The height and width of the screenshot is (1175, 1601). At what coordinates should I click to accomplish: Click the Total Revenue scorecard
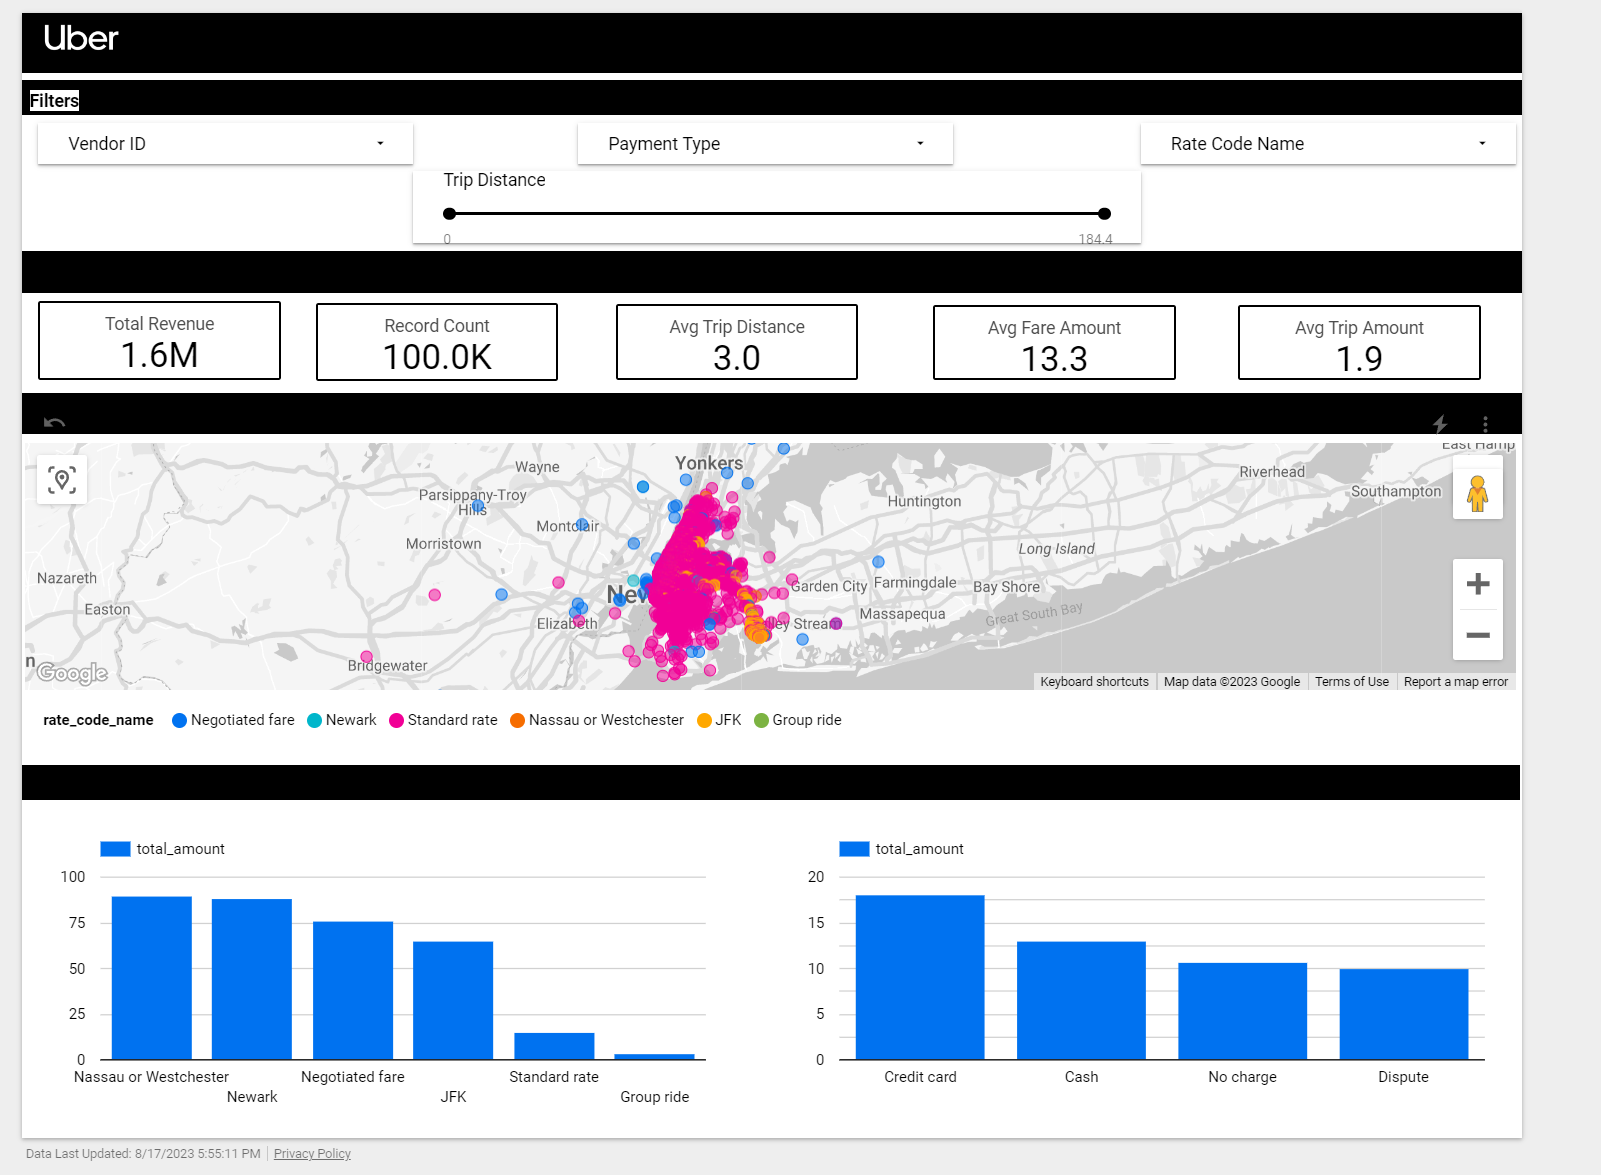click(159, 341)
